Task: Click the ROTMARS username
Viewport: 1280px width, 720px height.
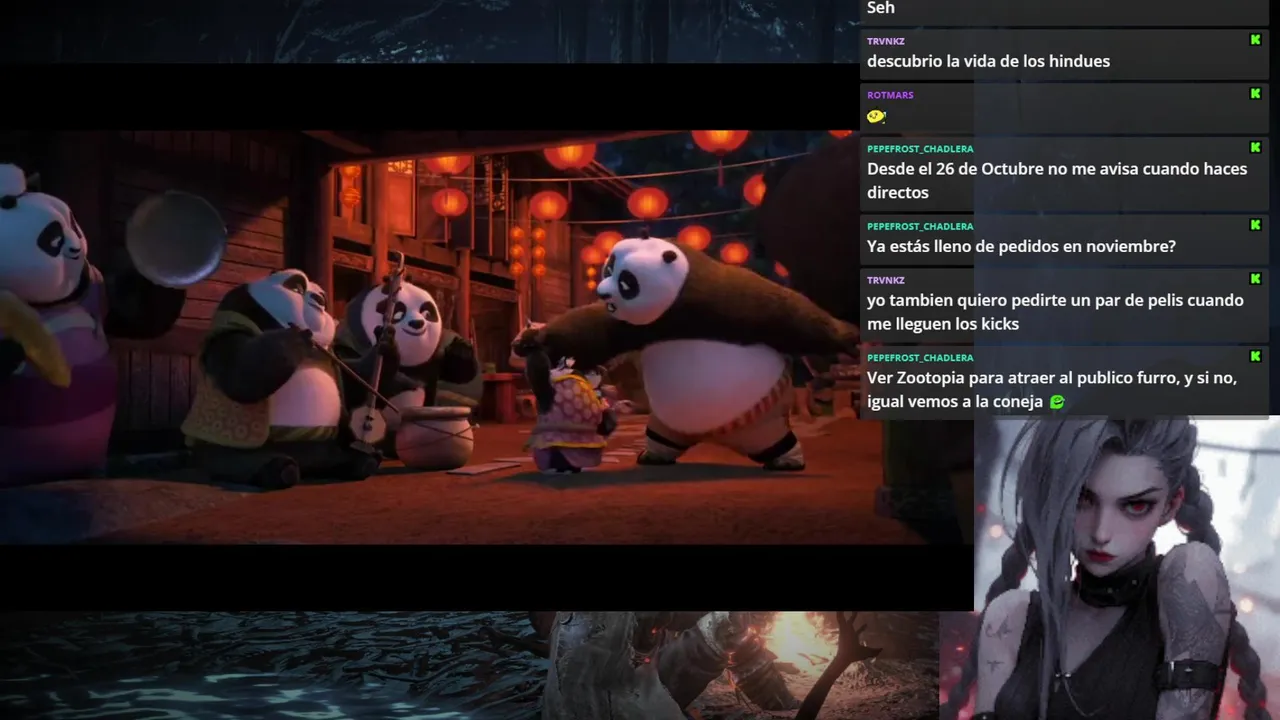Action: tap(890, 95)
